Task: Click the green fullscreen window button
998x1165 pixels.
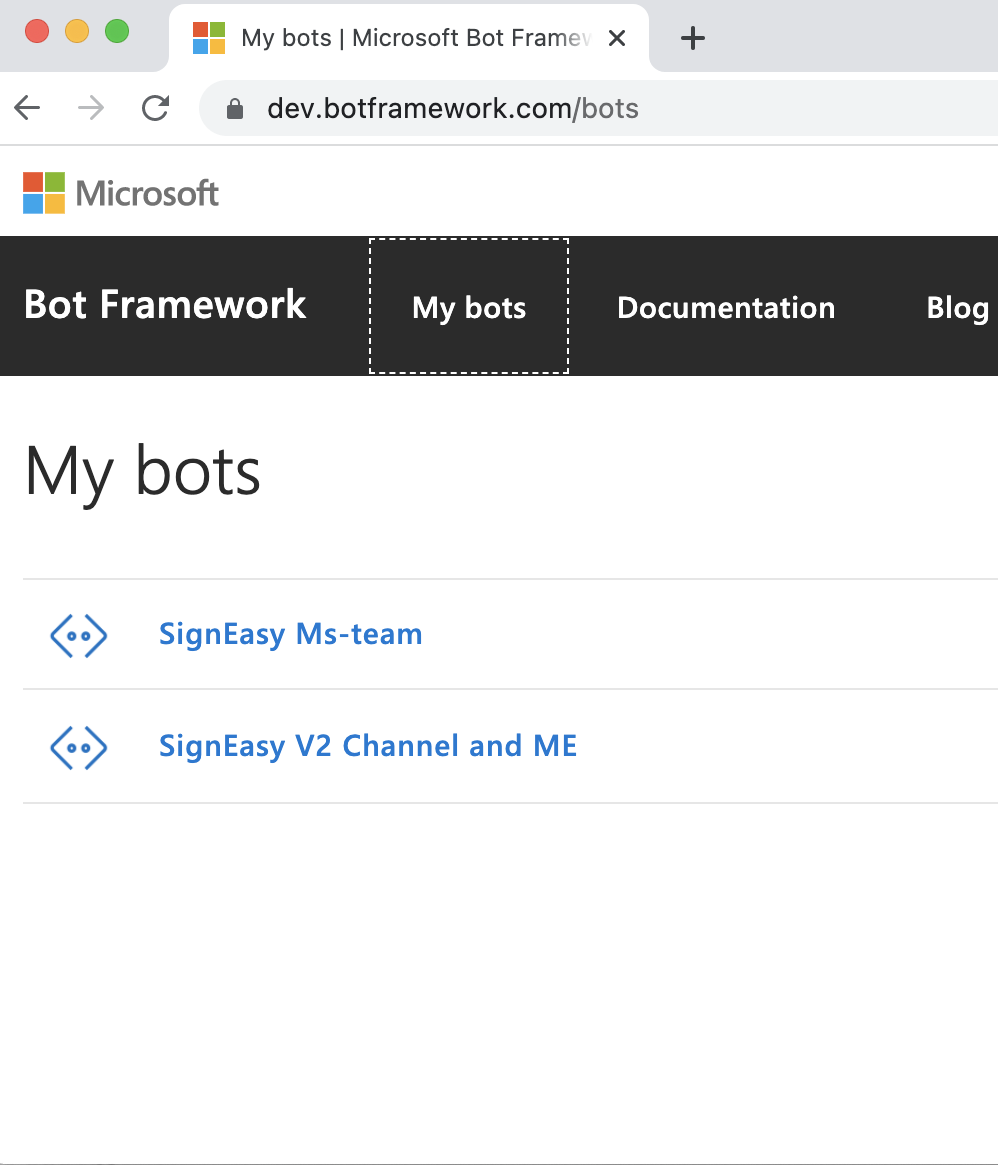Action: [x=117, y=31]
